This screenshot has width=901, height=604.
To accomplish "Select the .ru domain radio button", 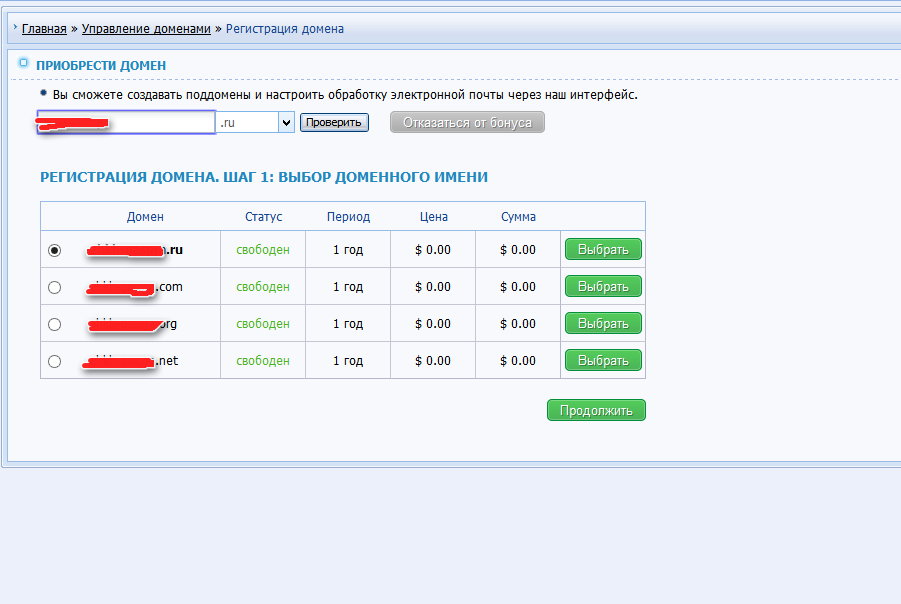I will [55, 250].
